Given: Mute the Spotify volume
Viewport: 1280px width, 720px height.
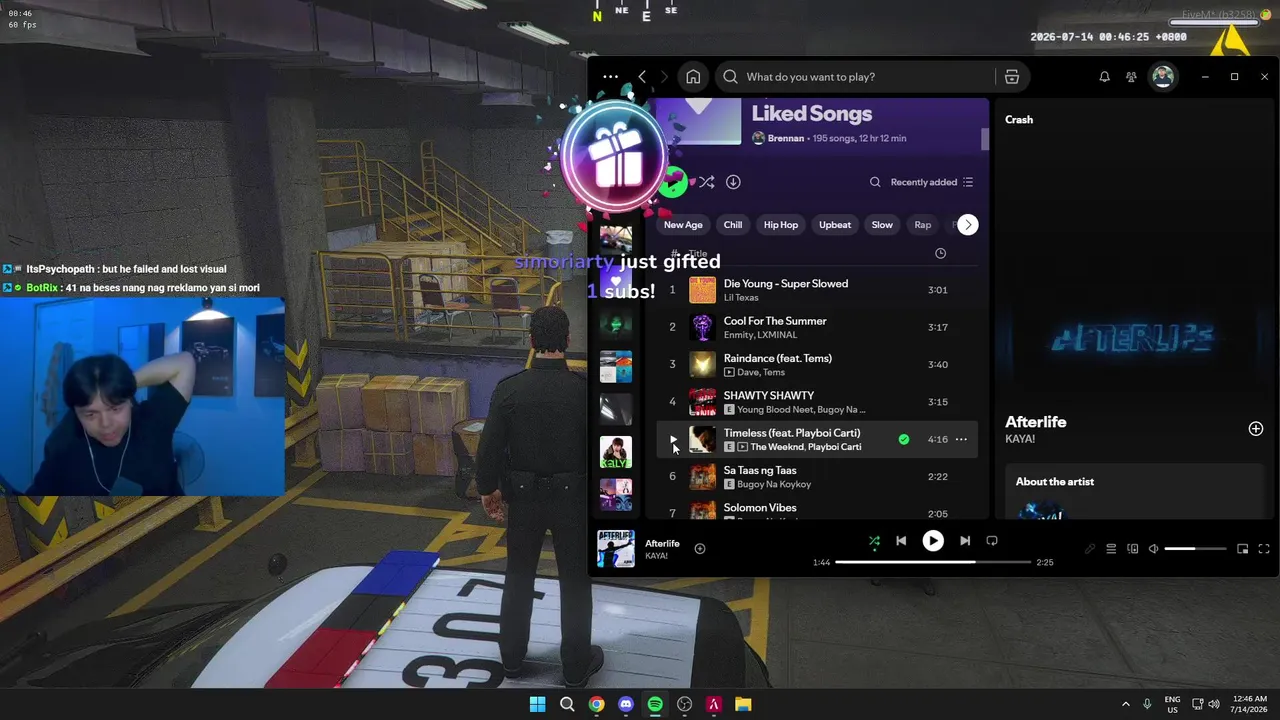Looking at the screenshot, I should [1153, 549].
